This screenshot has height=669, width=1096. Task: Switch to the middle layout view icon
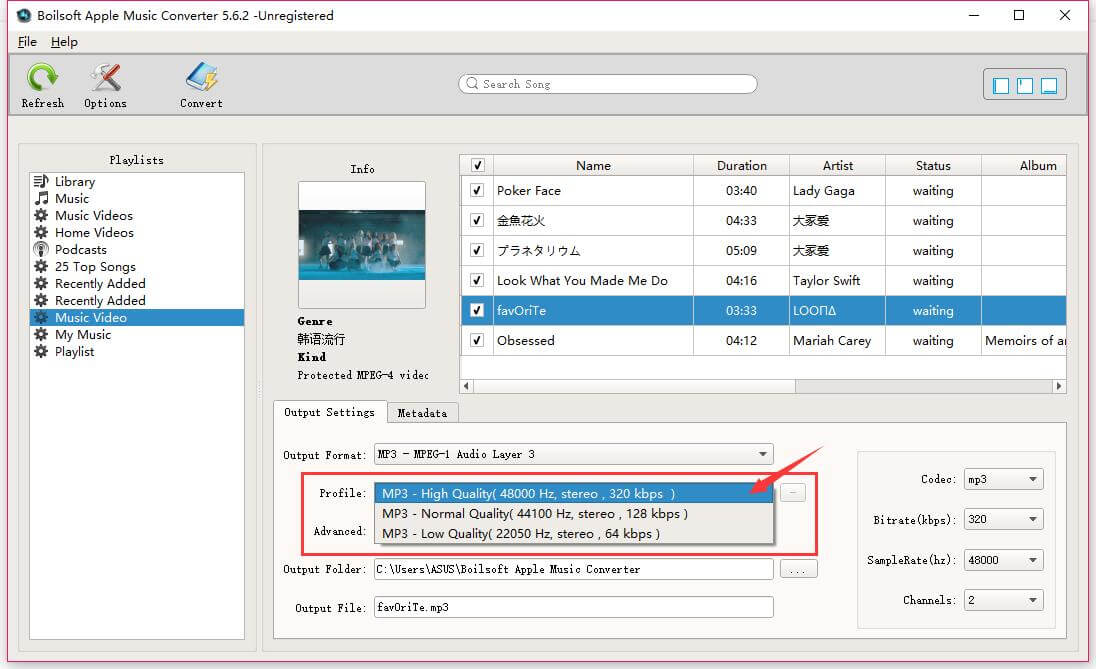(1025, 85)
